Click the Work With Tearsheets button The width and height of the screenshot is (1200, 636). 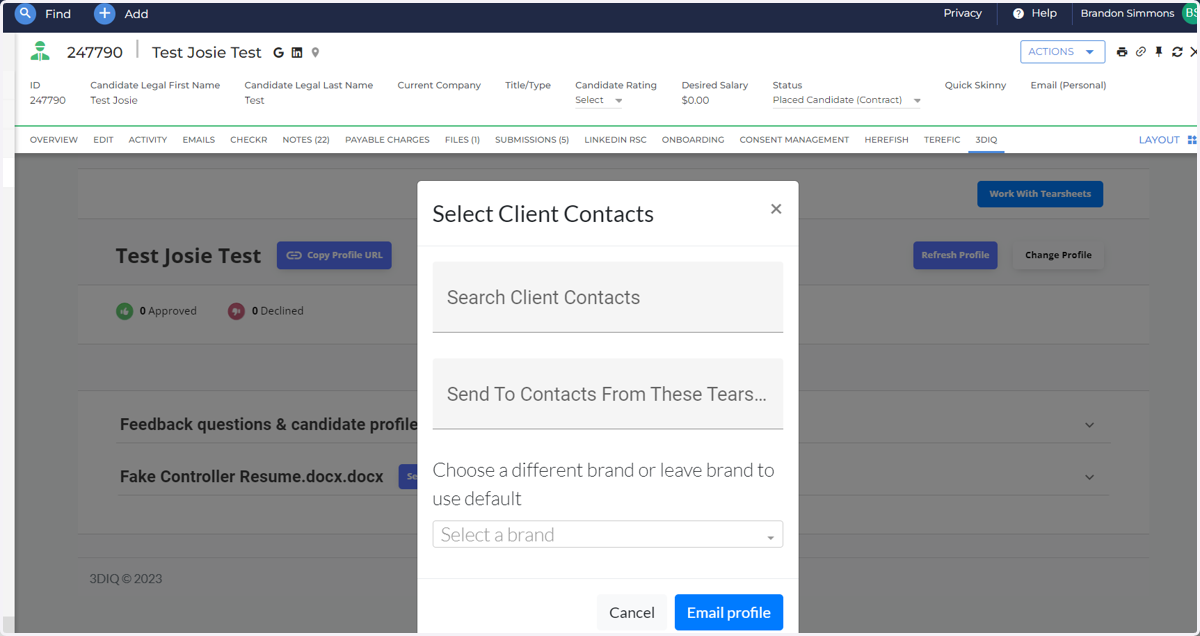click(1040, 194)
